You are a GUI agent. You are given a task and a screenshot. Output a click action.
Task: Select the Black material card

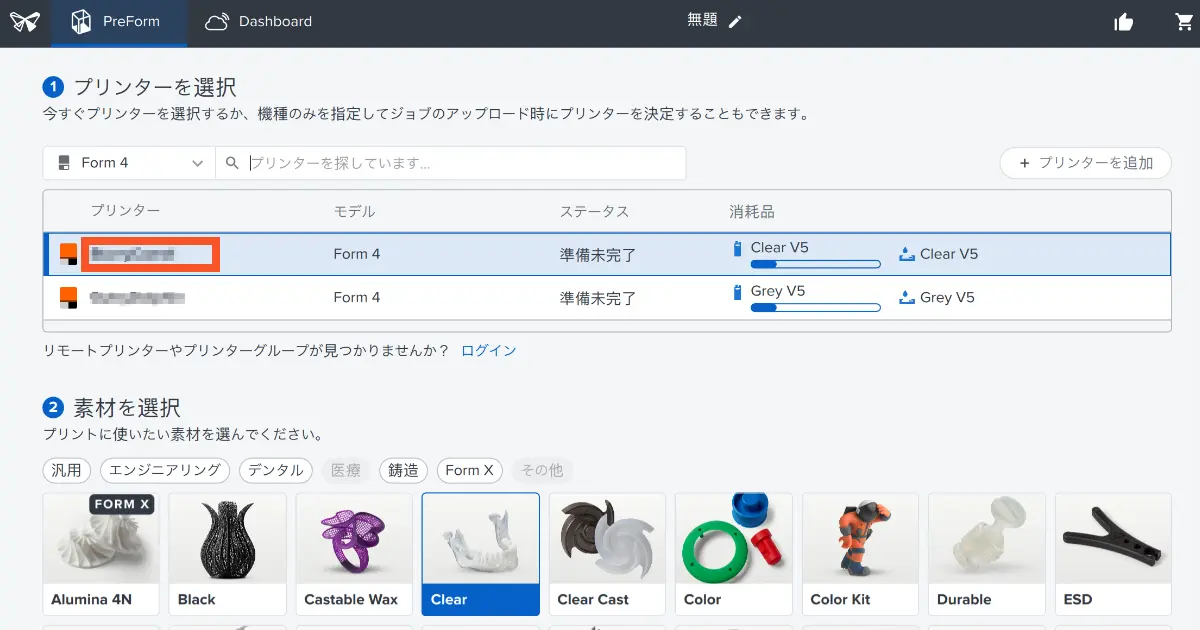pyautogui.click(x=228, y=554)
